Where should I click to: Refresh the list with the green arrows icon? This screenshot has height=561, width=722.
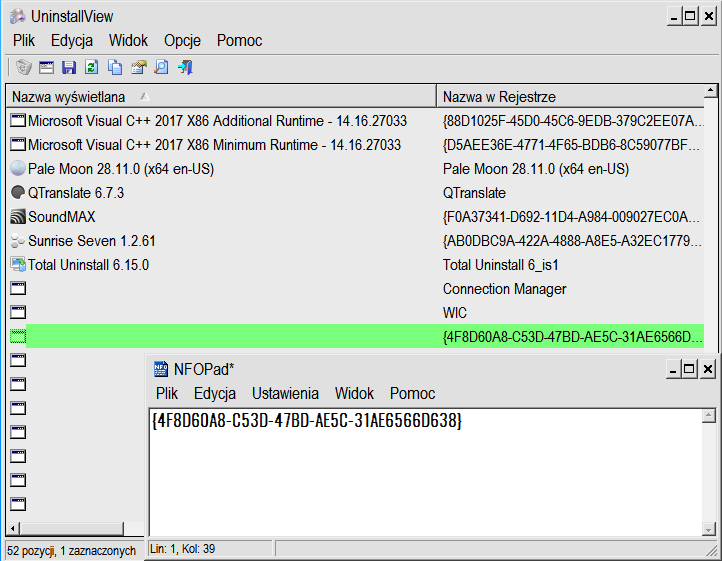92,67
